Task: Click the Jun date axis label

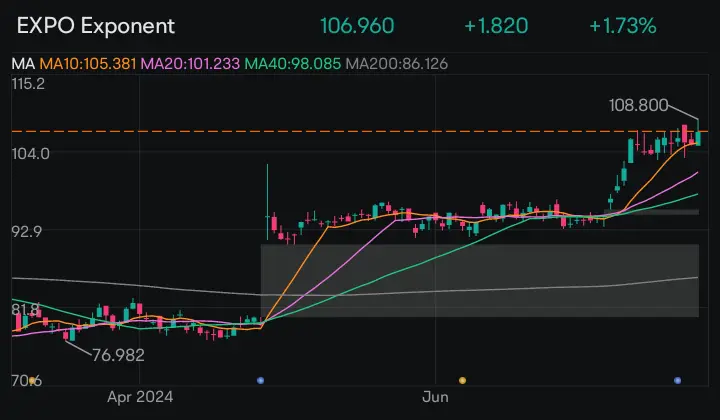Action: 435,397
